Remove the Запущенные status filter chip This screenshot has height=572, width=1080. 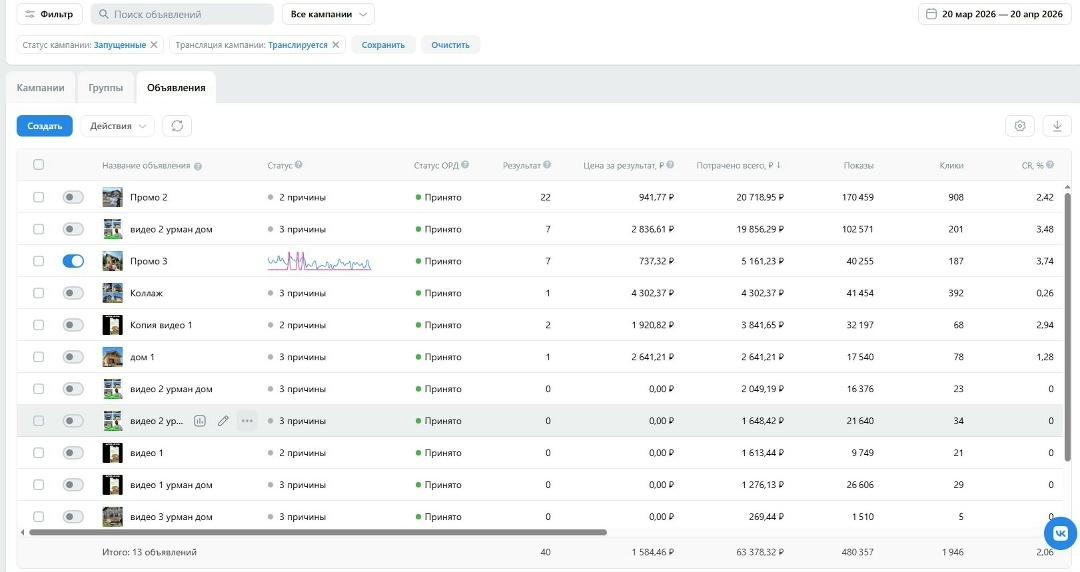coord(154,45)
